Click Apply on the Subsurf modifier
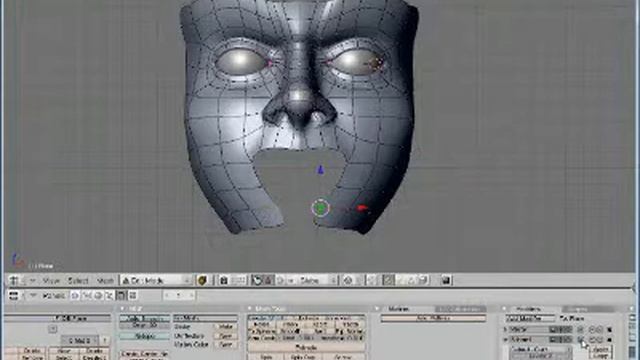Image resolution: width=640 pixels, height=360 pixels. [601, 350]
